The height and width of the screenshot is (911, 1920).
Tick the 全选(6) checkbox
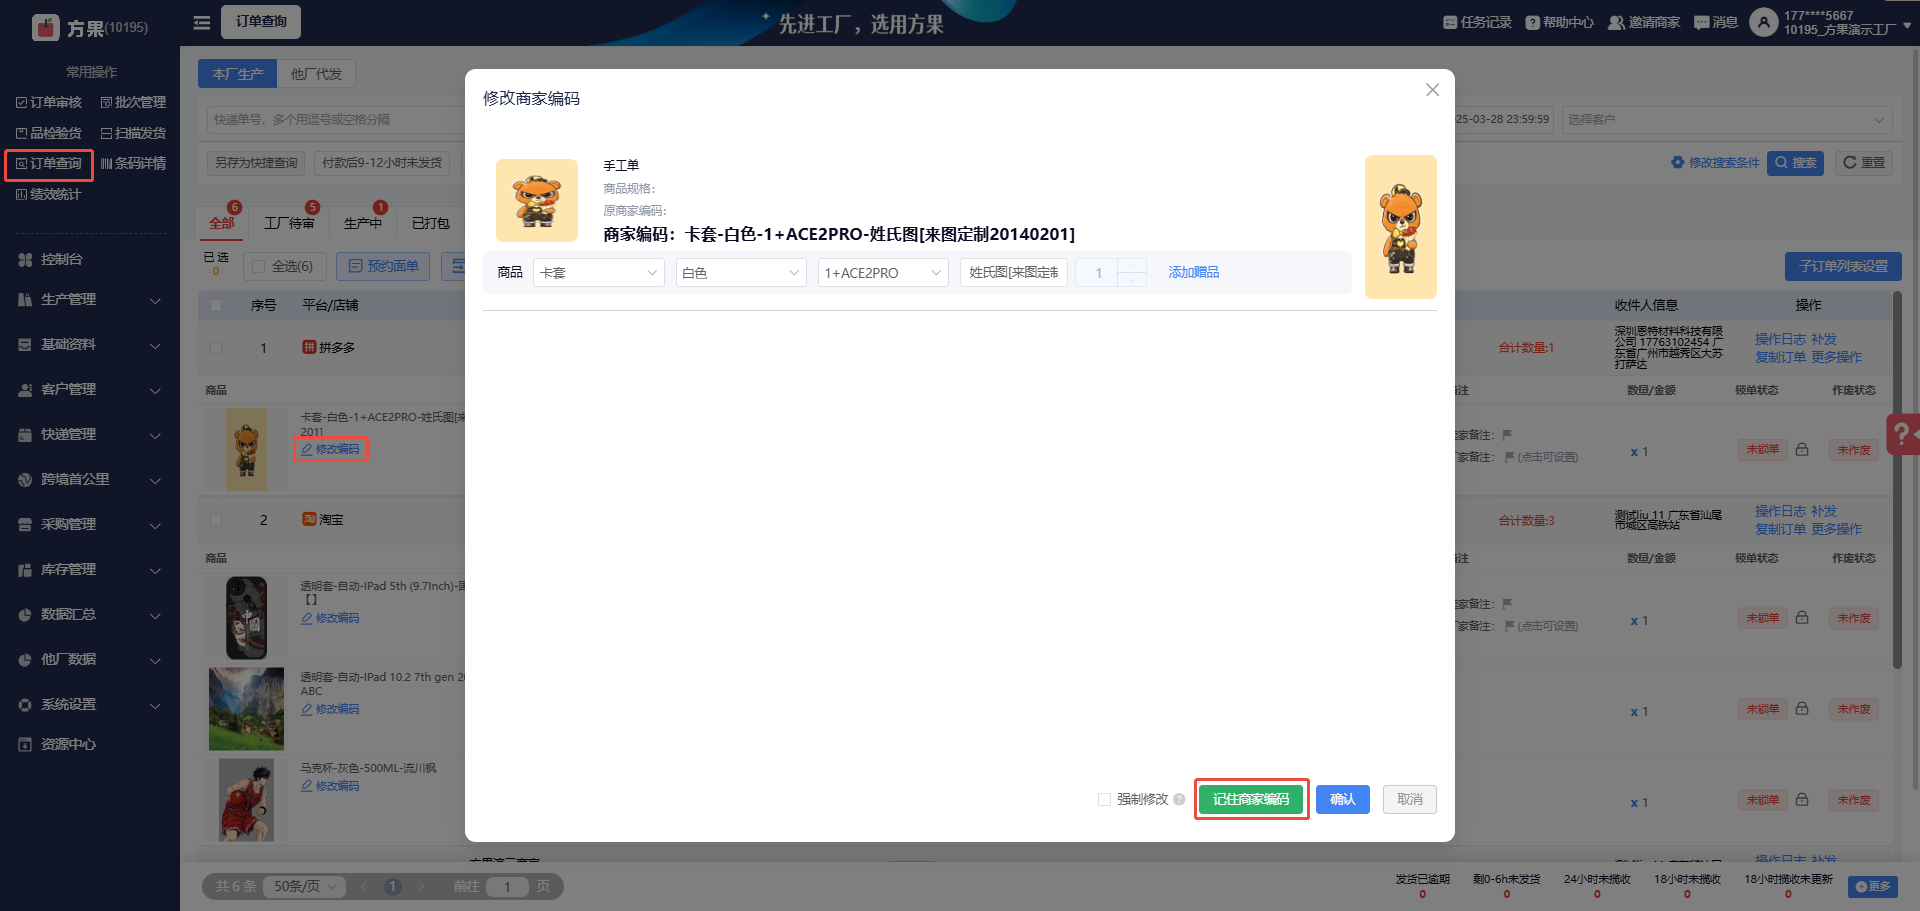(x=259, y=266)
